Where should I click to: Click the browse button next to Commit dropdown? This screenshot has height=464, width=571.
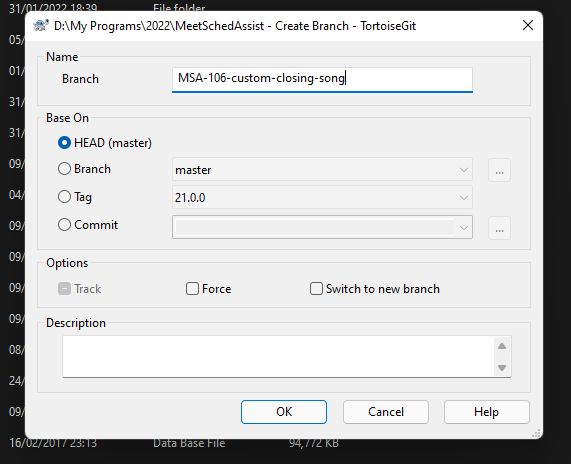[x=499, y=228]
